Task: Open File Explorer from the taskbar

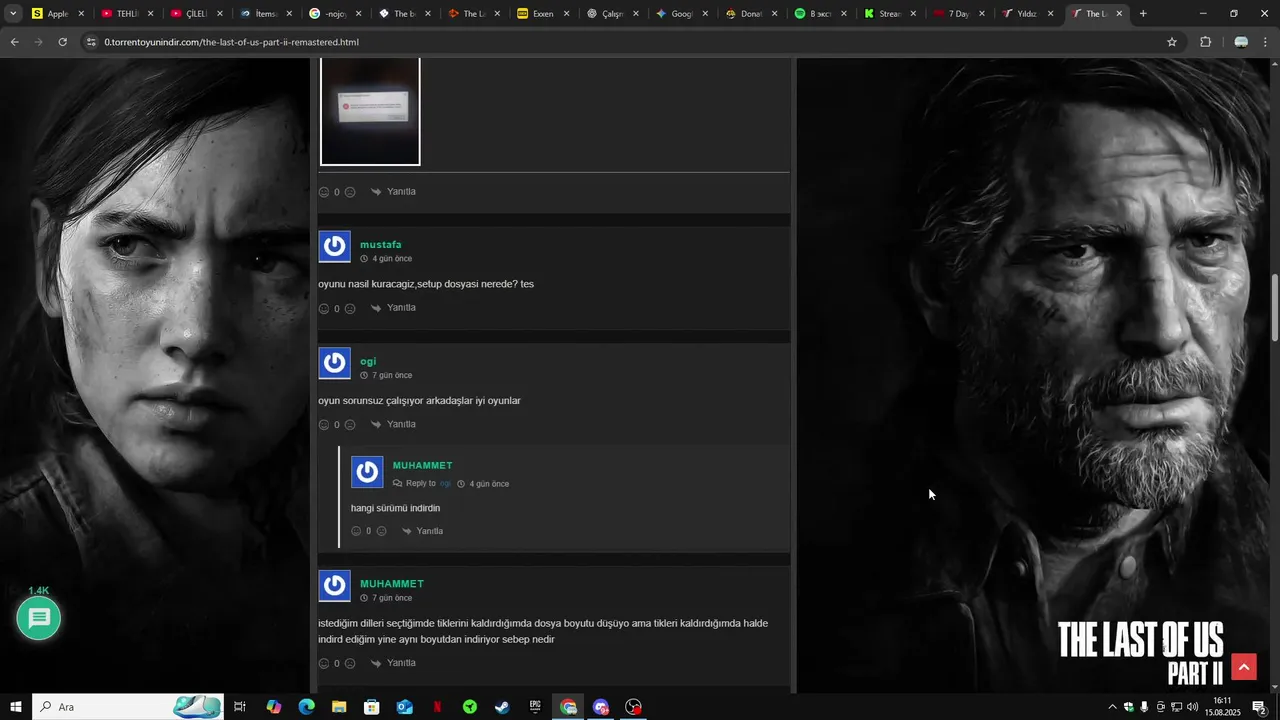Action: (x=339, y=707)
